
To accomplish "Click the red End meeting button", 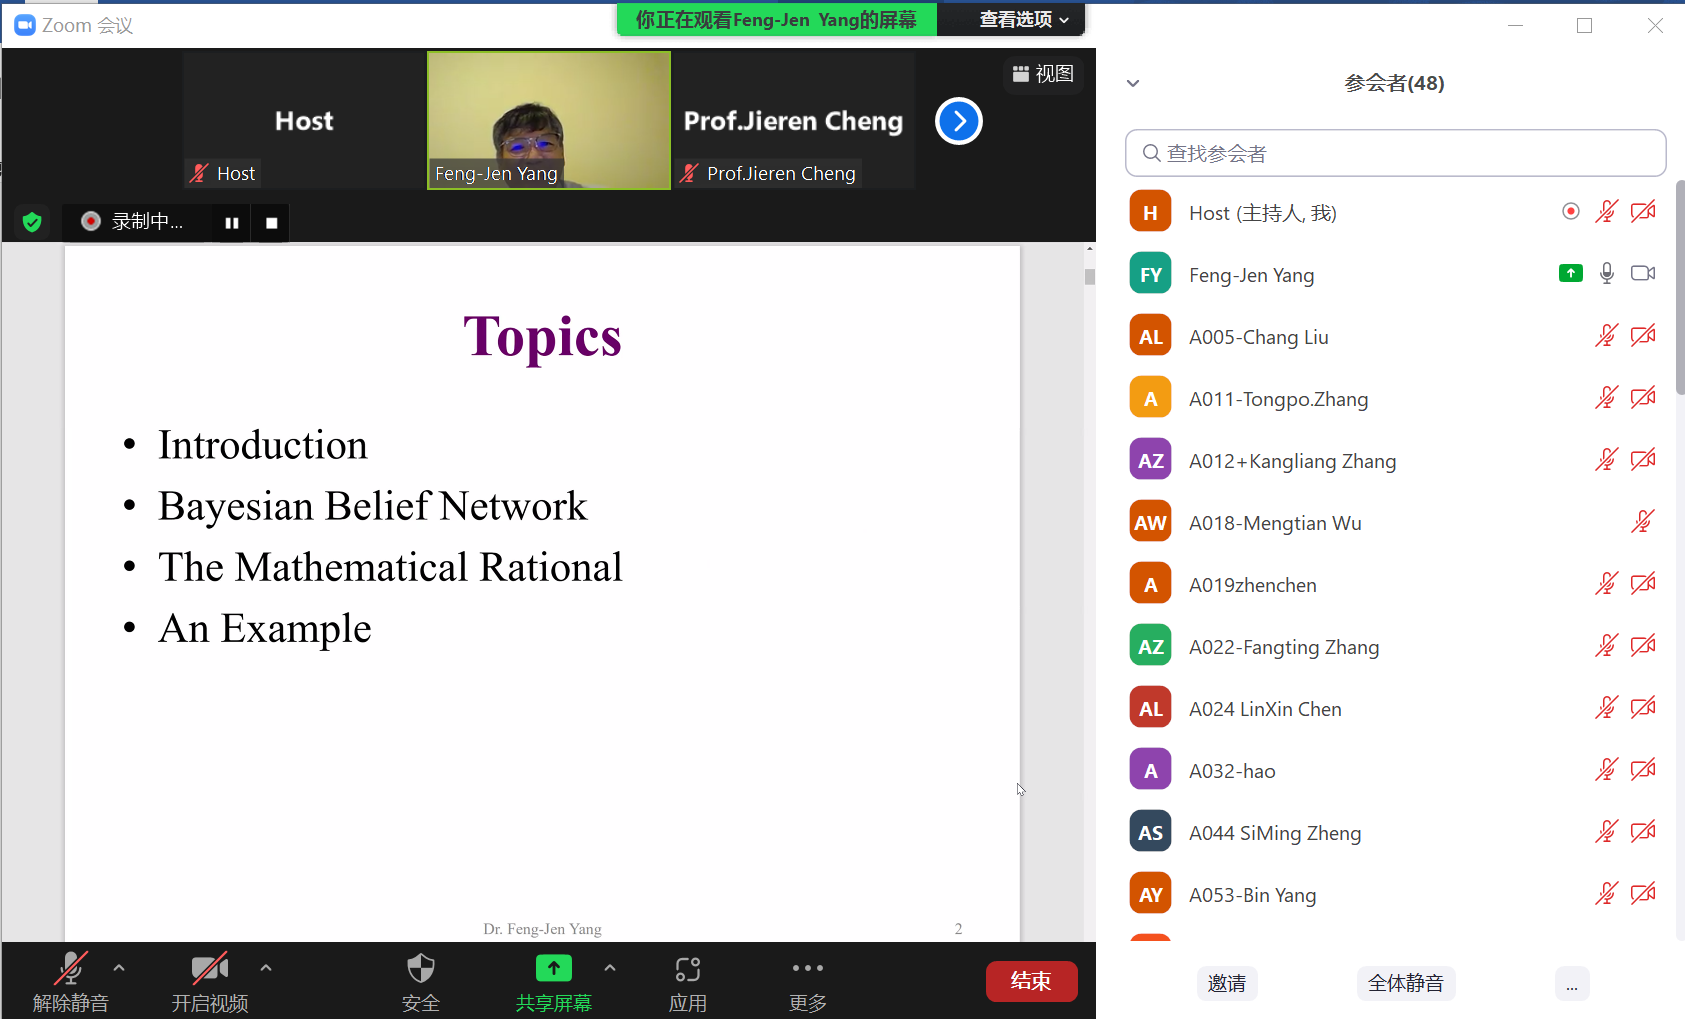I will (x=1031, y=981).
